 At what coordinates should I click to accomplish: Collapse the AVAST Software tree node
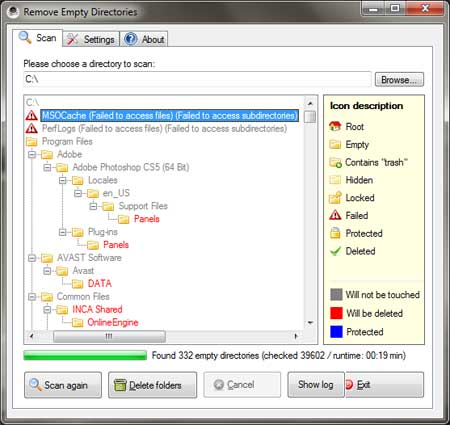click(x=32, y=258)
